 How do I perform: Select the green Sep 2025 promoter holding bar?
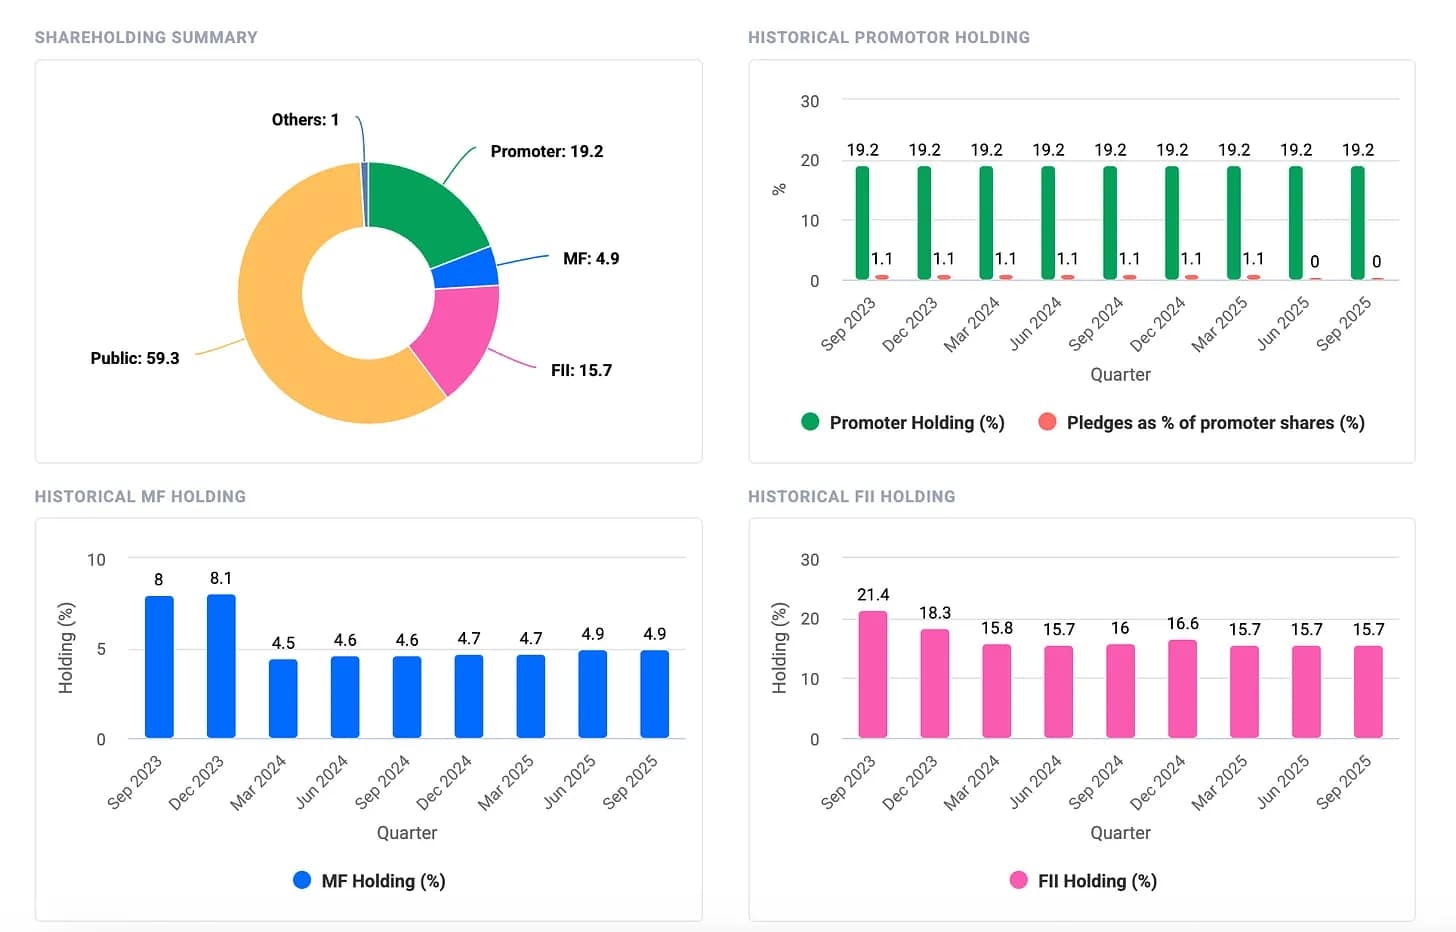pos(1359,222)
